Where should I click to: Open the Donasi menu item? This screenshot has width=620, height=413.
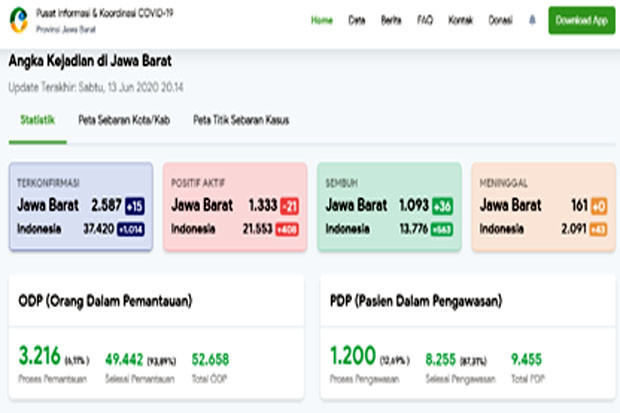(501, 20)
